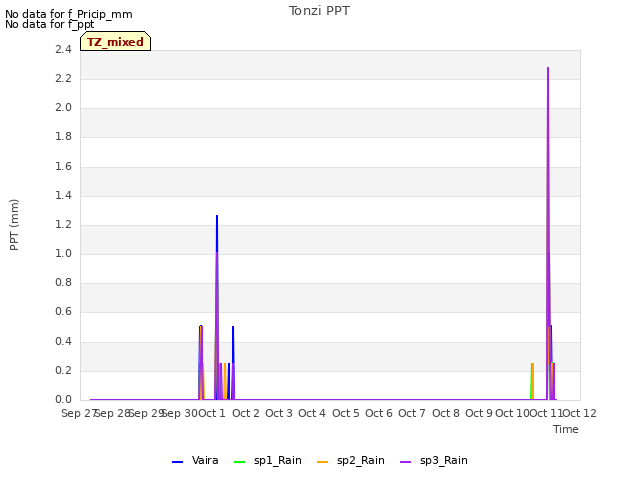This screenshot has height=480, width=640.
Task: Click the Tonzi PPT chart title
Action: point(319,11)
